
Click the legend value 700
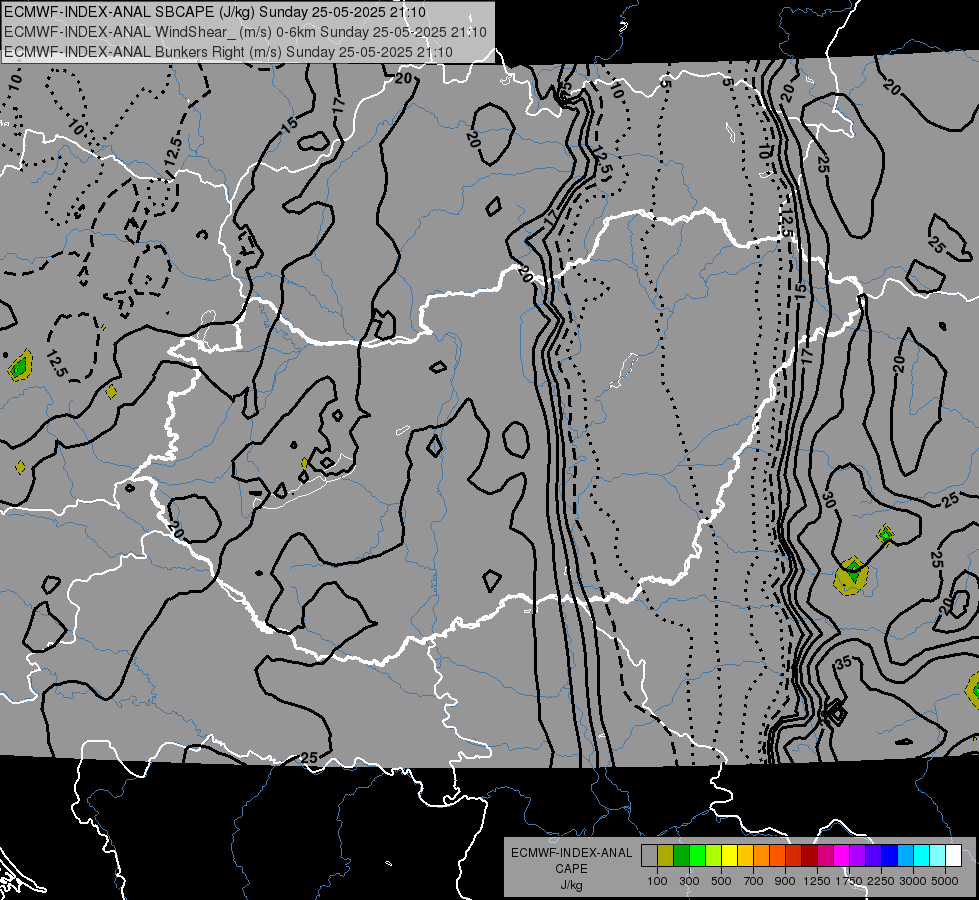[754, 881]
